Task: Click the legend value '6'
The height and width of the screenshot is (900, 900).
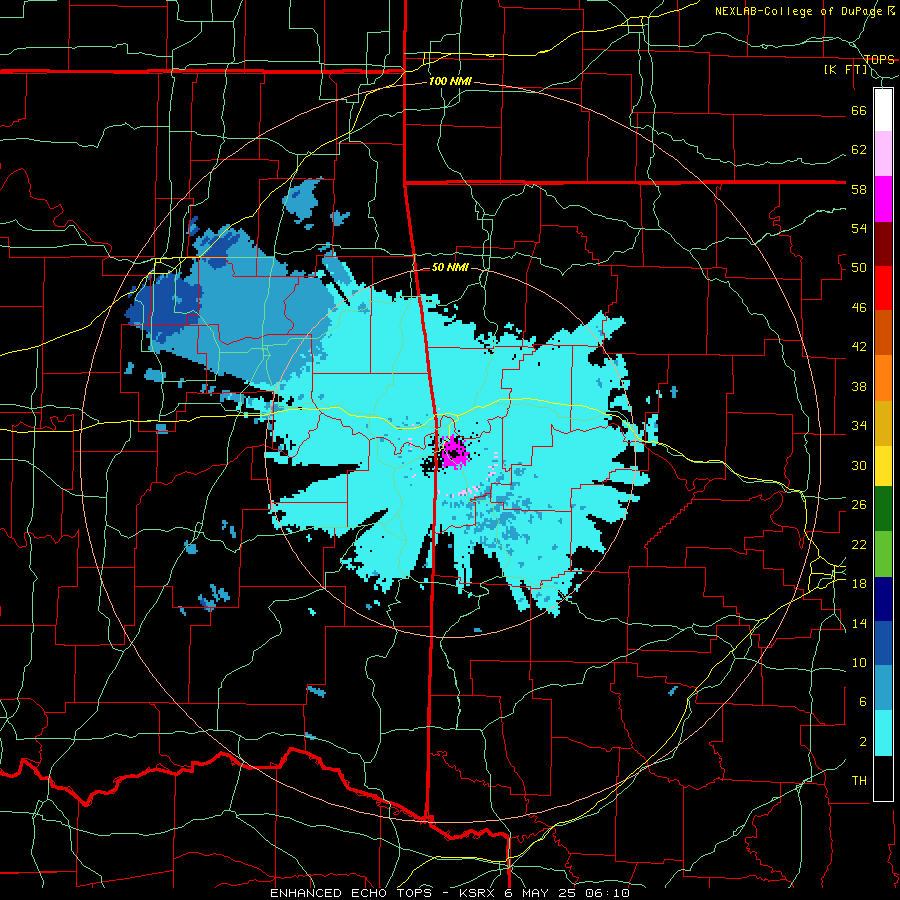Action: (x=862, y=702)
